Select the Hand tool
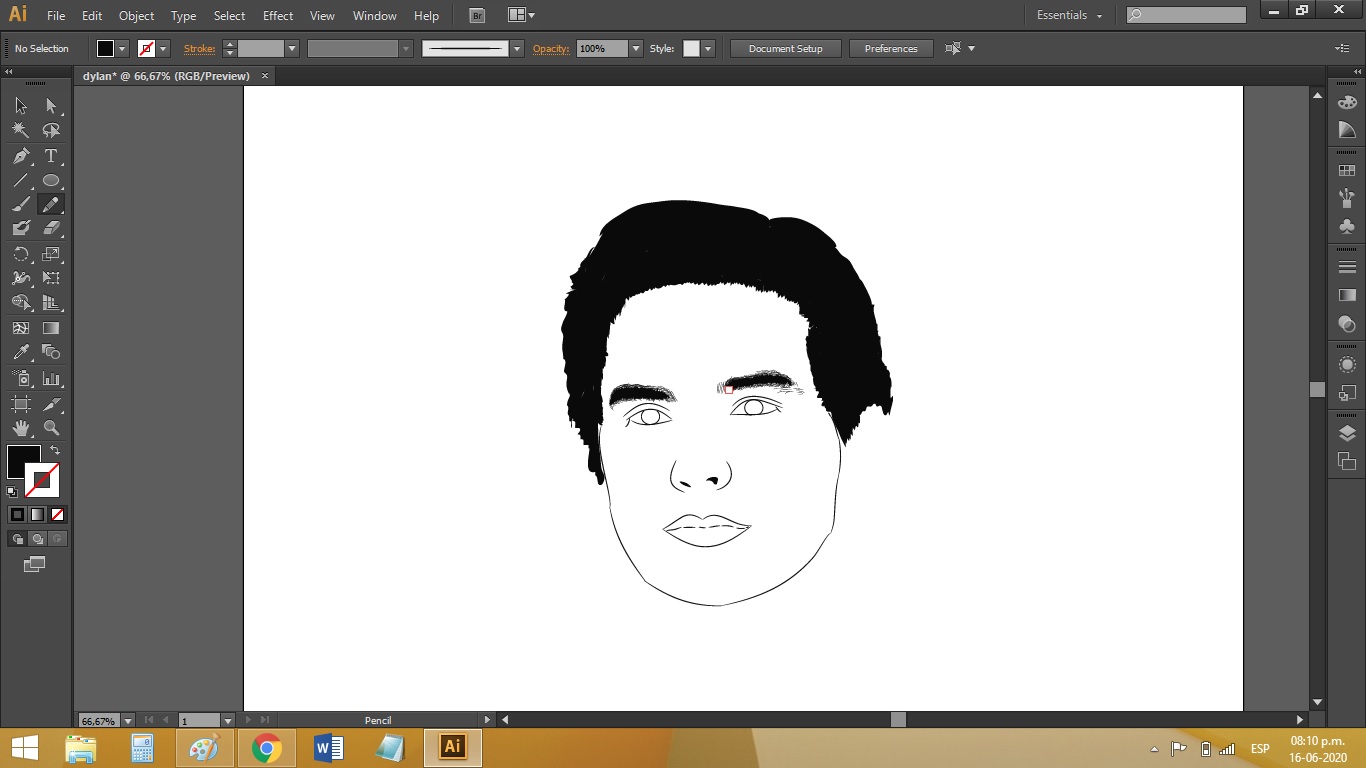Image resolution: width=1366 pixels, height=768 pixels. click(21, 428)
